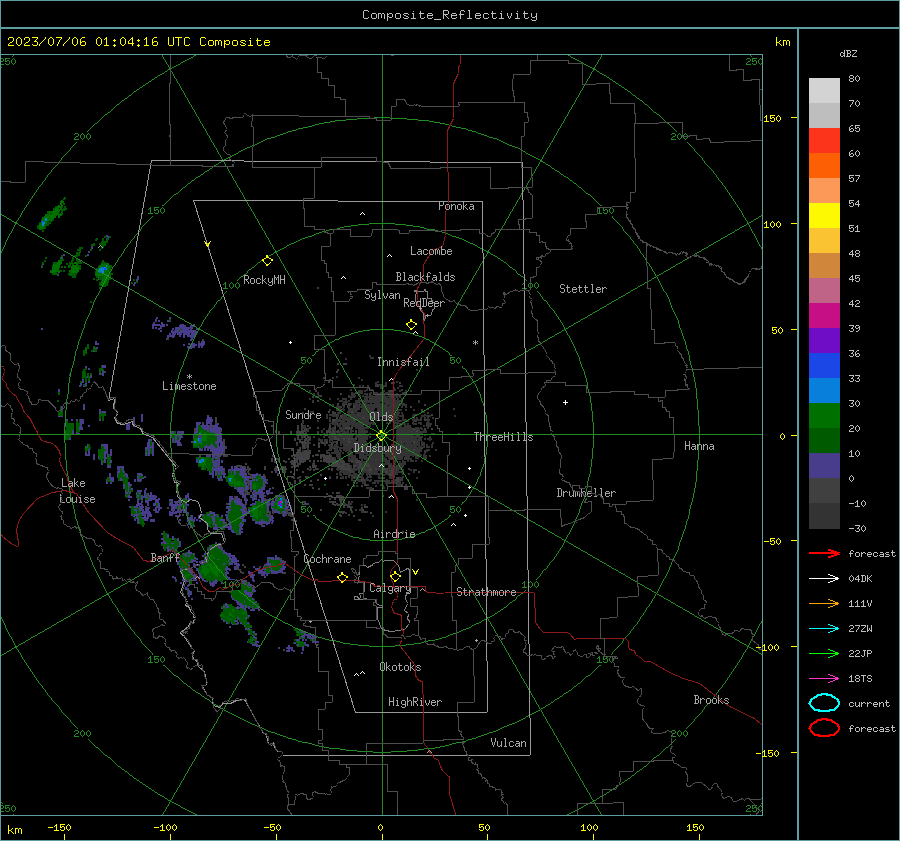
Task: Click the red forecast arrow in legend
Action: point(824,553)
